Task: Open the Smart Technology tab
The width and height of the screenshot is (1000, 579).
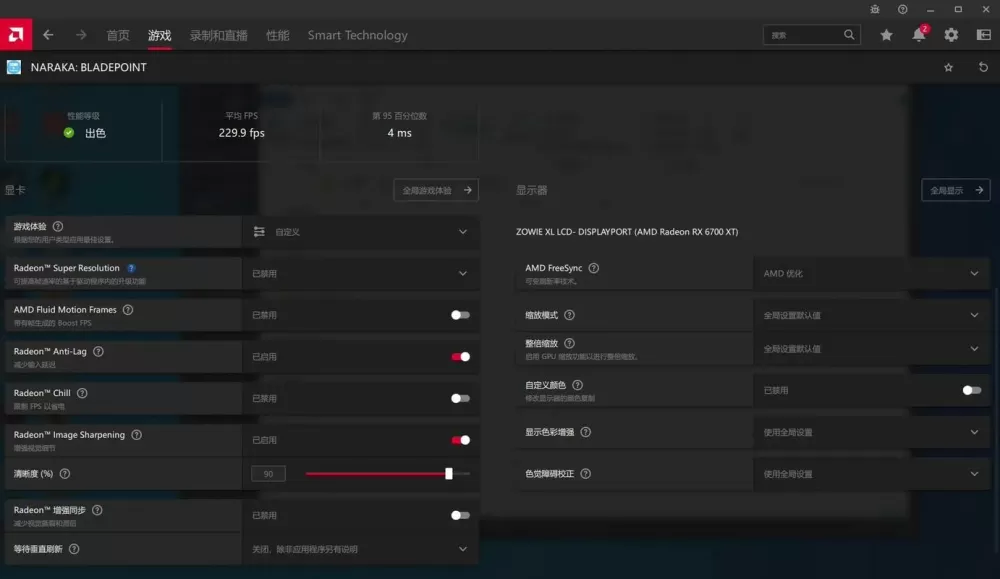Action: click(357, 36)
